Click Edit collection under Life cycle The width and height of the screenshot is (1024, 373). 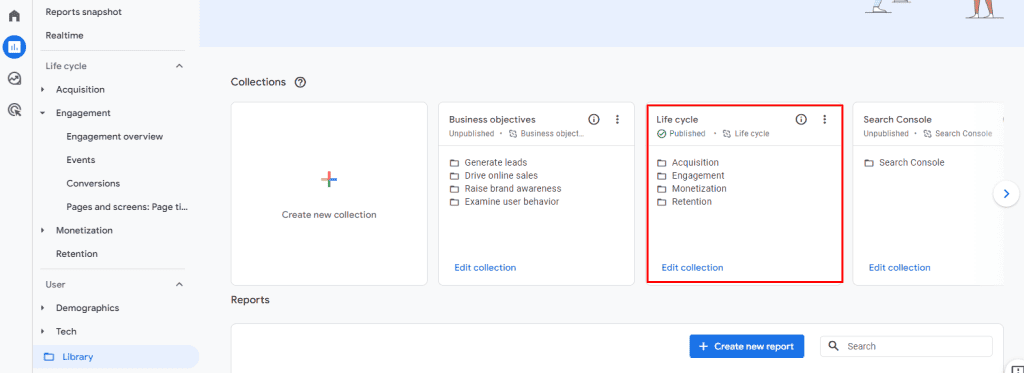coord(692,268)
